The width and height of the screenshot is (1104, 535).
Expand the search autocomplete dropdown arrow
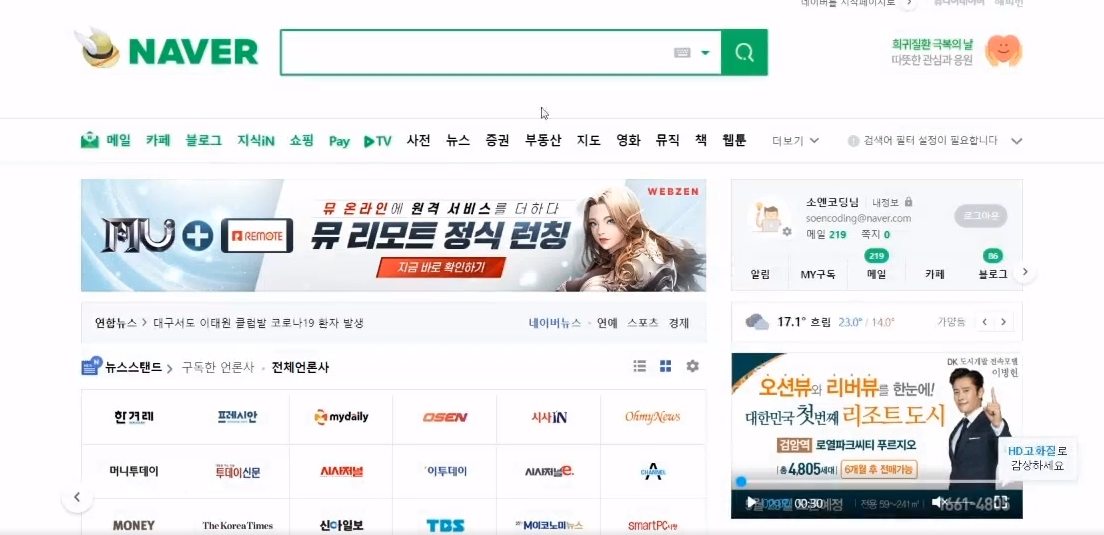[x=705, y=53]
